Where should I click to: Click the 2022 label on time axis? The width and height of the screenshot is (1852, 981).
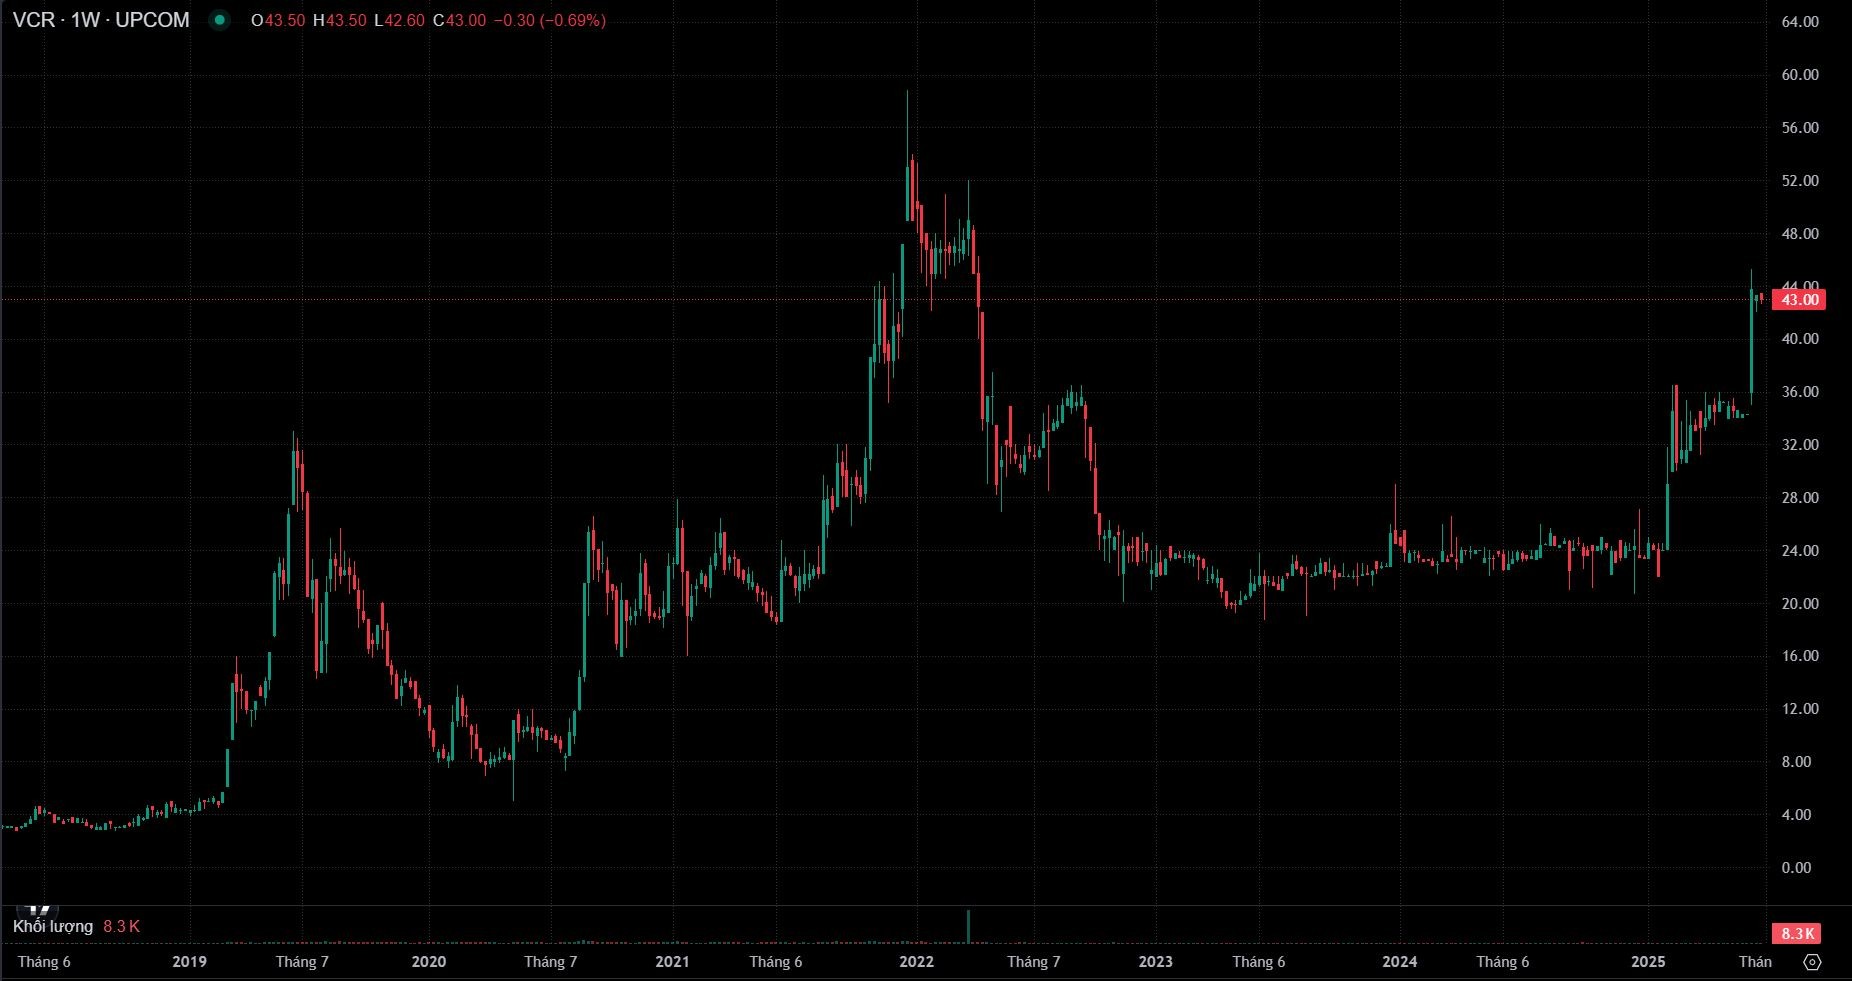tap(916, 962)
